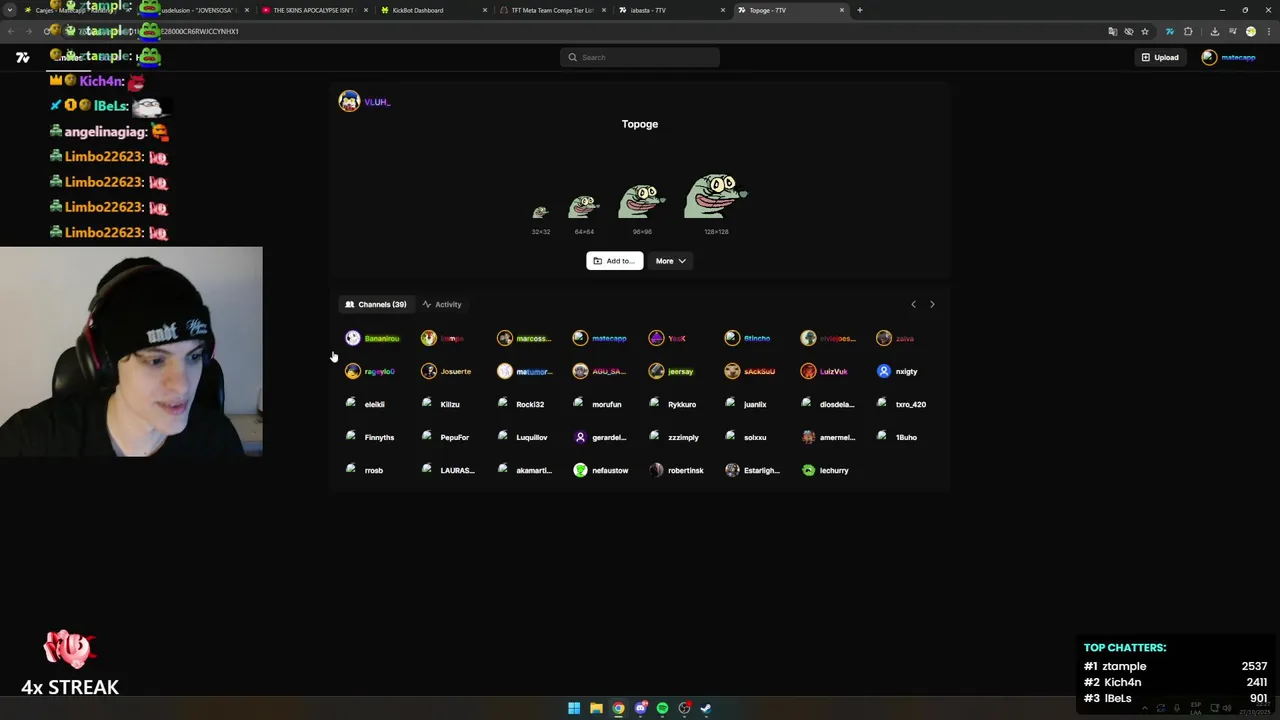The width and height of the screenshot is (1280, 720).
Task: Switch to the Activity tab
Action: pyautogui.click(x=441, y=304)
